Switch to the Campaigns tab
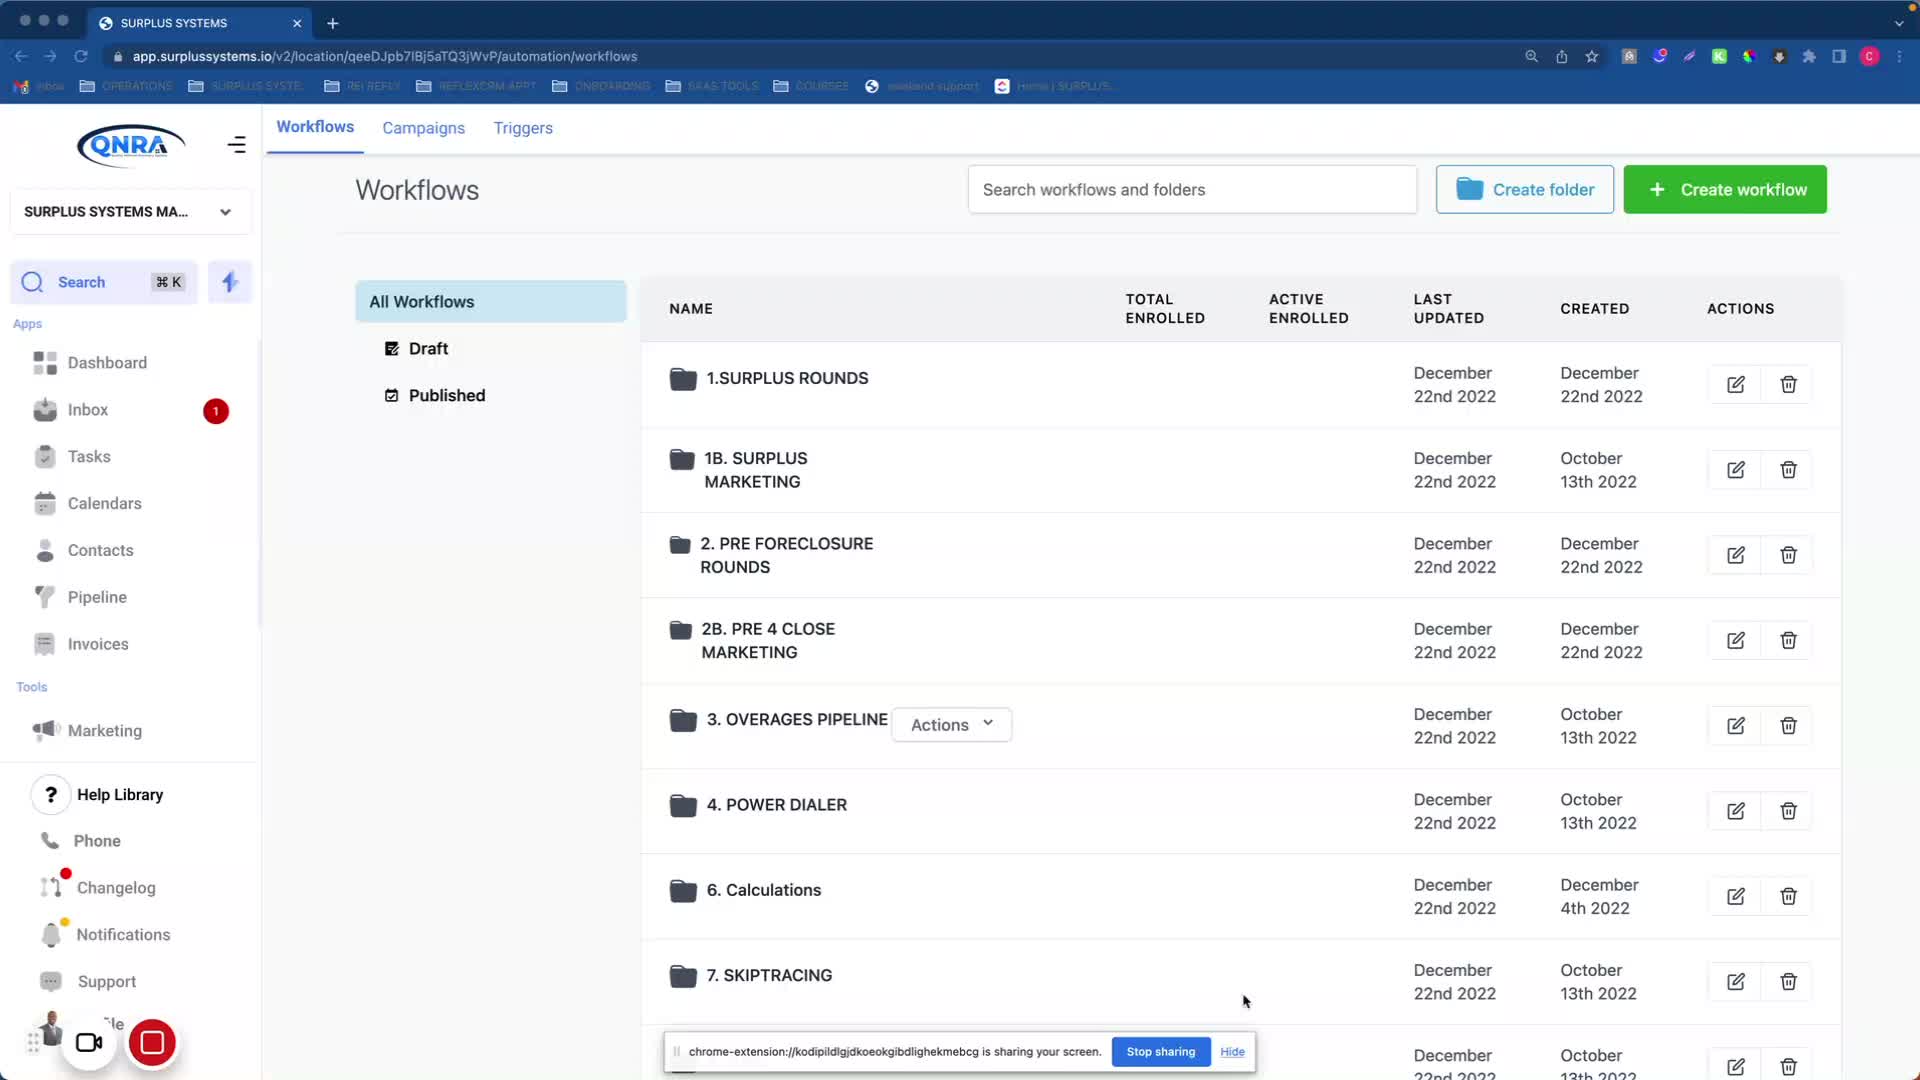This screenshot has width=1920, height=1080. (x=423, y=128)
